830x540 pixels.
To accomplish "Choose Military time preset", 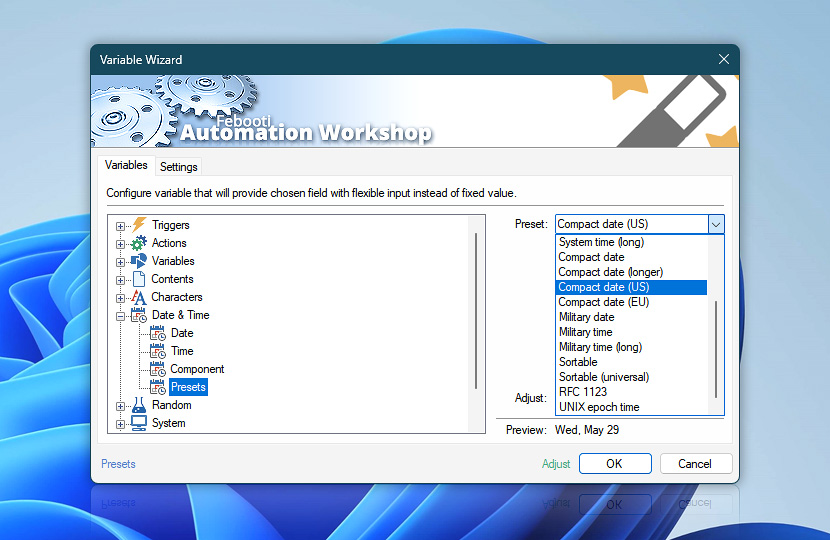I will coord(632,332).
